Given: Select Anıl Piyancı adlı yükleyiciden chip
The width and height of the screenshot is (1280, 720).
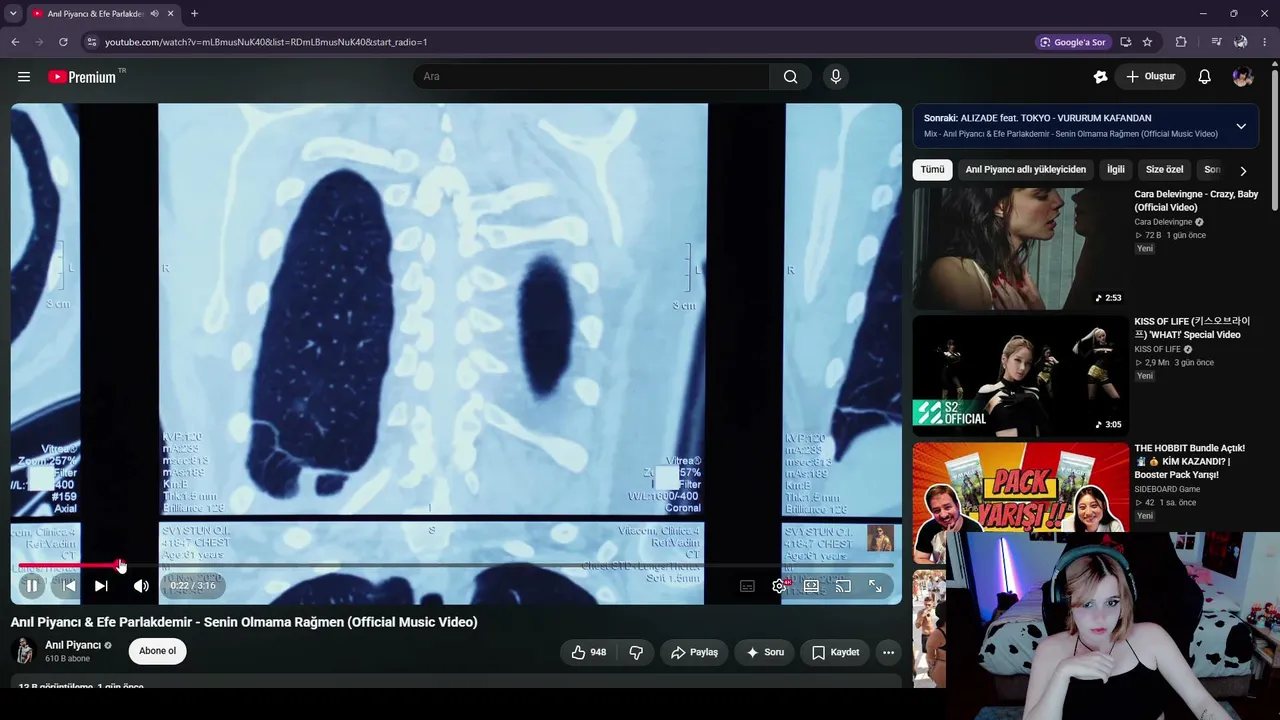Looking at the screenshot, I should (1025, 170).
